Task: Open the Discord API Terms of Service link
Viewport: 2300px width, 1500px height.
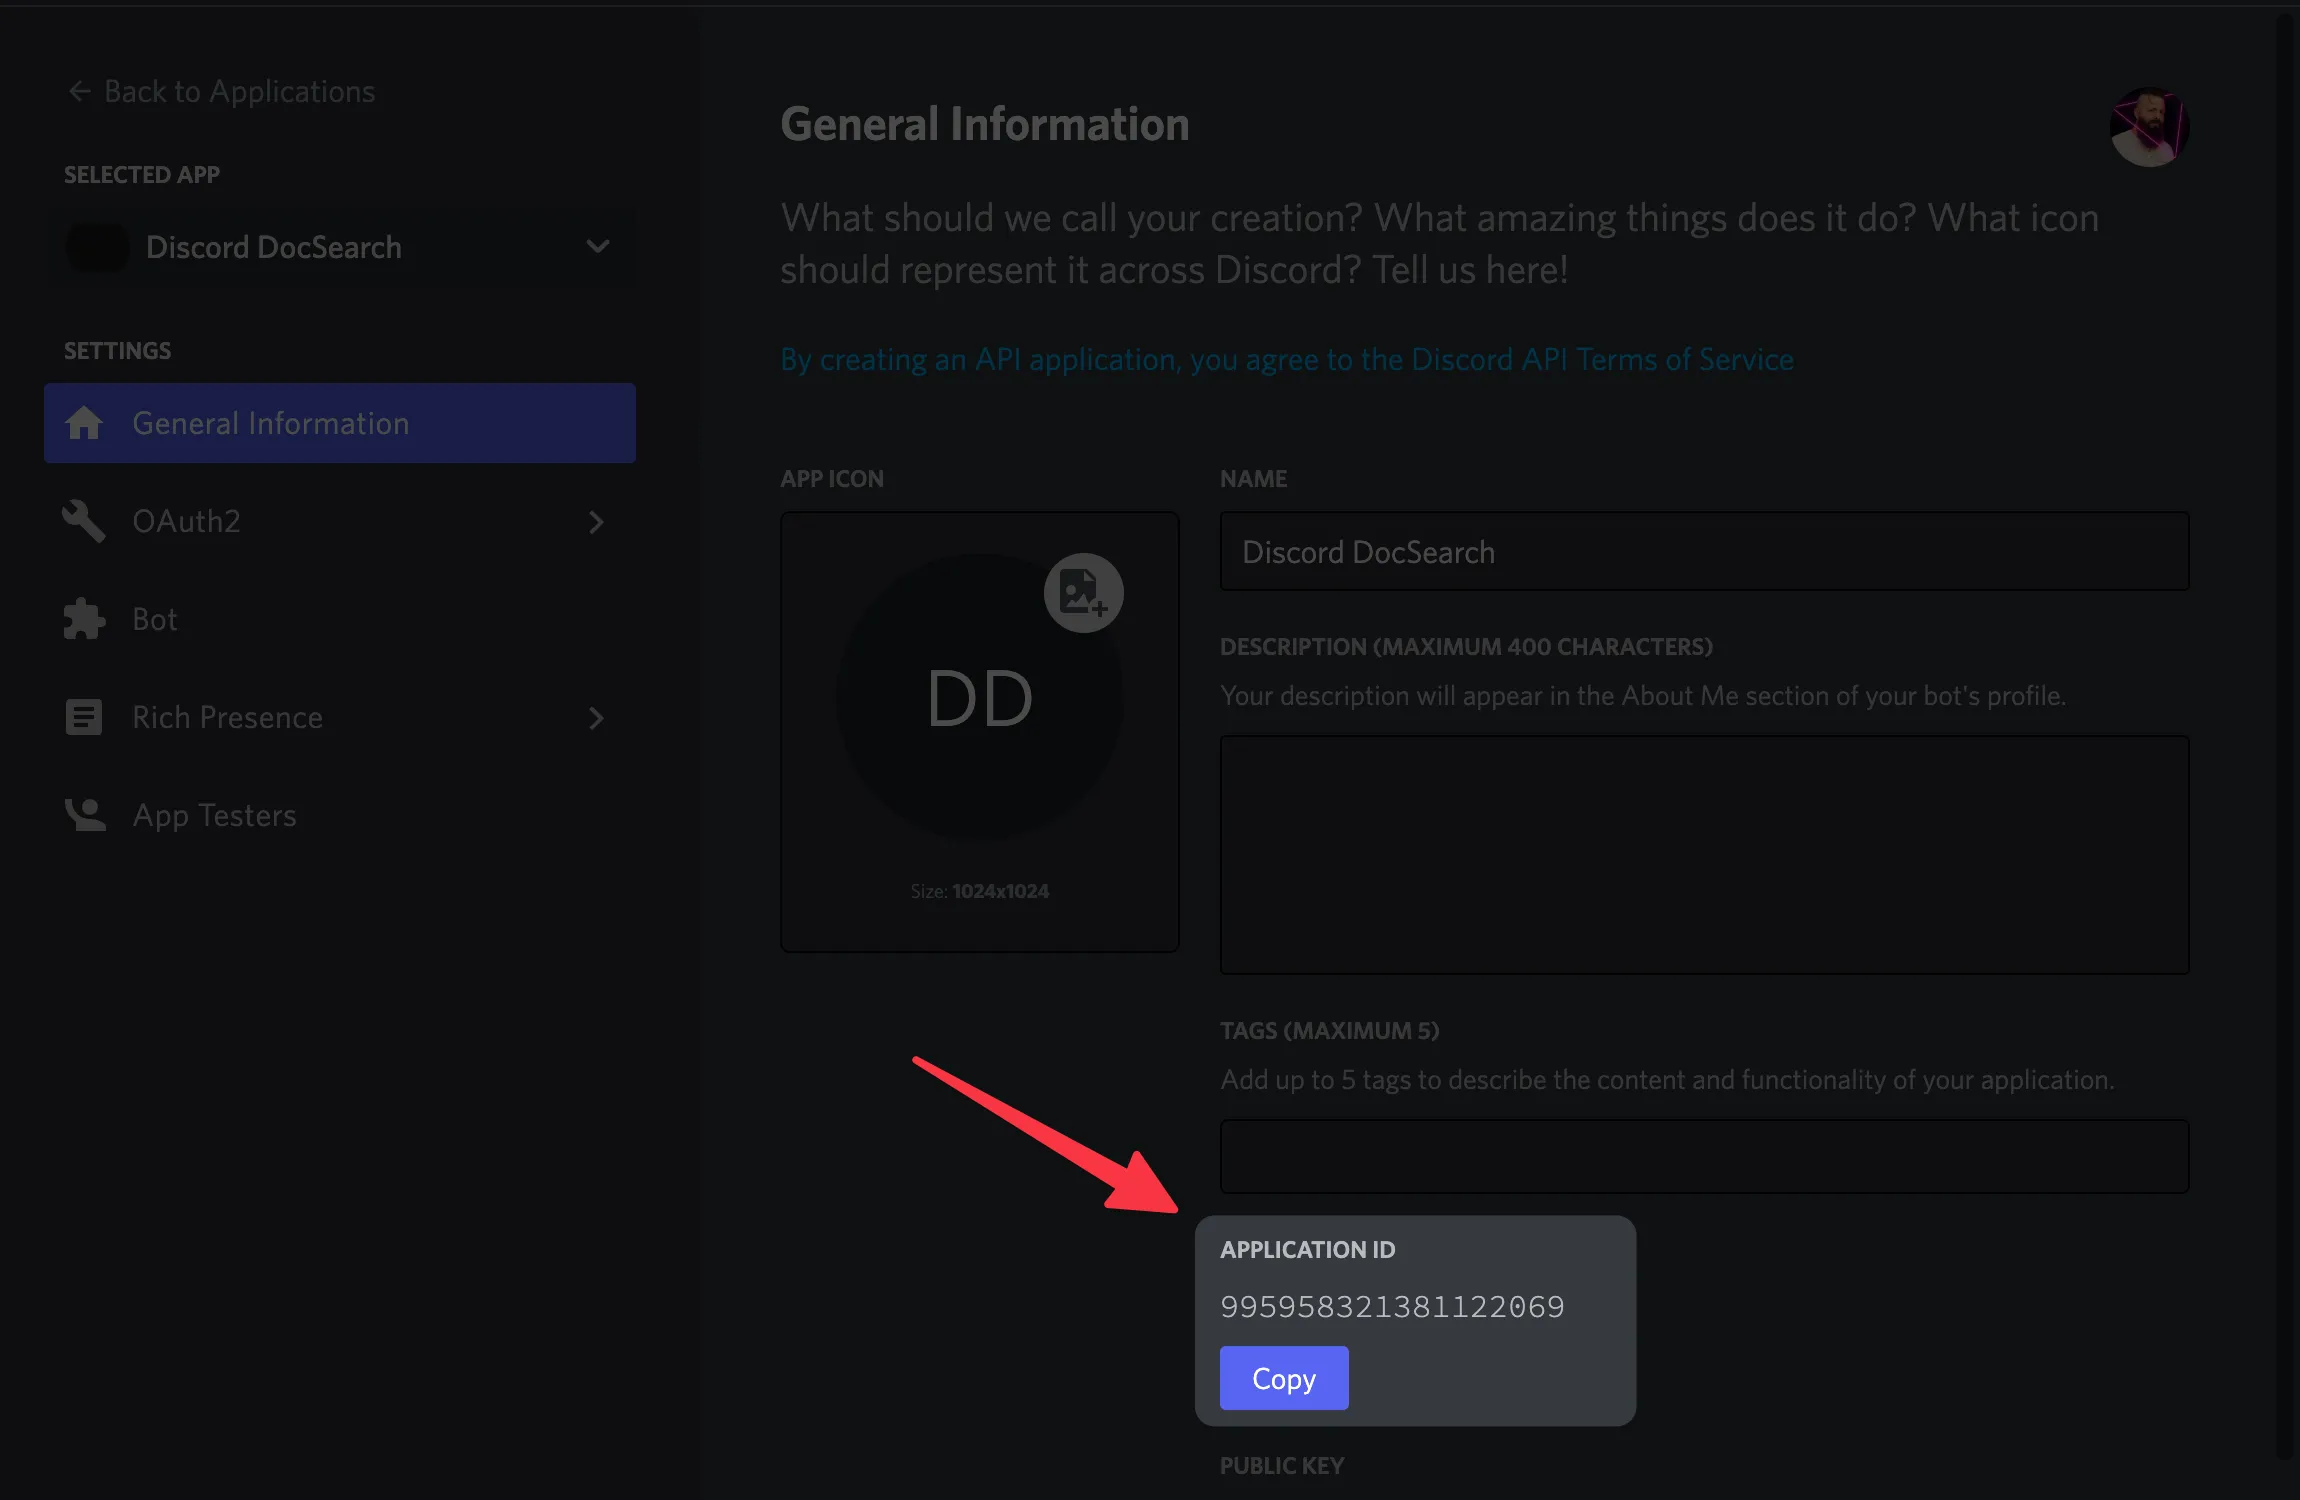Action: pyautogui.click(x=1287, y=359)
